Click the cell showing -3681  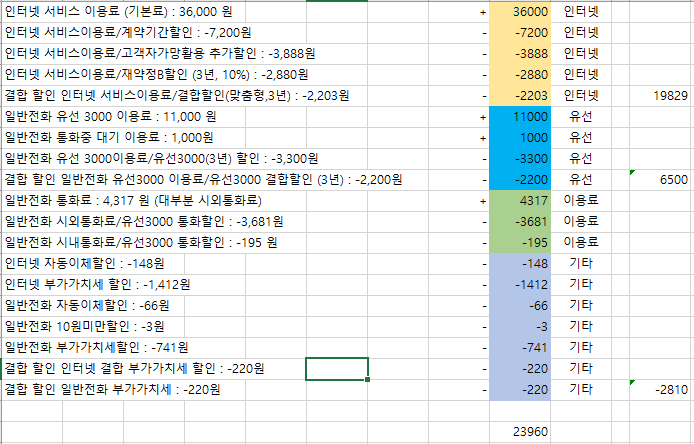520,221
